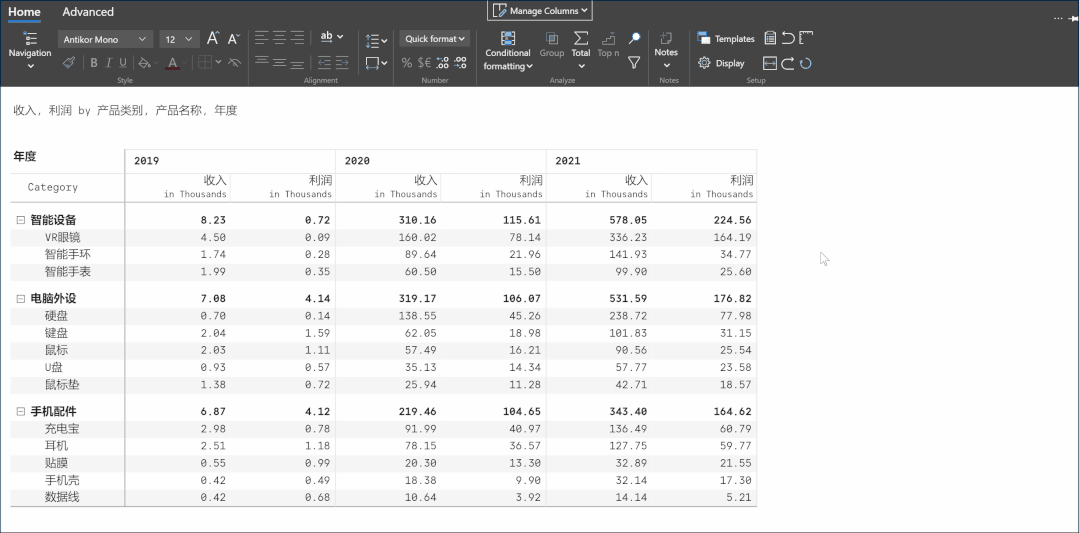Open the Quick format dropdown

tap(435, 39)
